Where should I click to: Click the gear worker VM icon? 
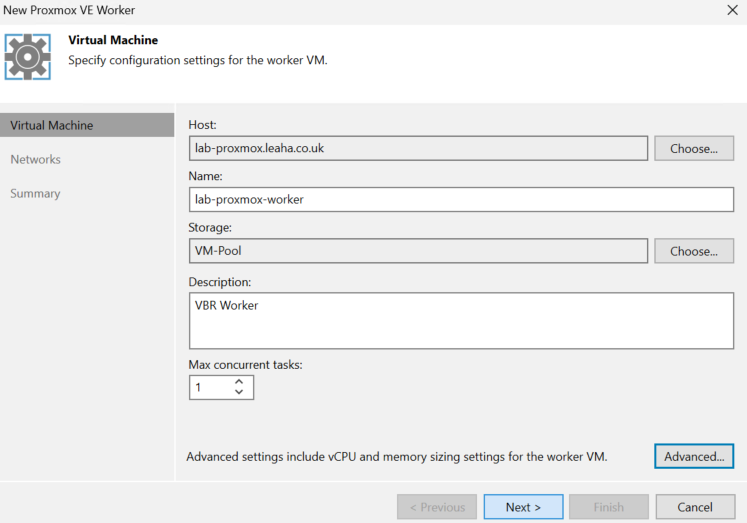tap(28, 57)
